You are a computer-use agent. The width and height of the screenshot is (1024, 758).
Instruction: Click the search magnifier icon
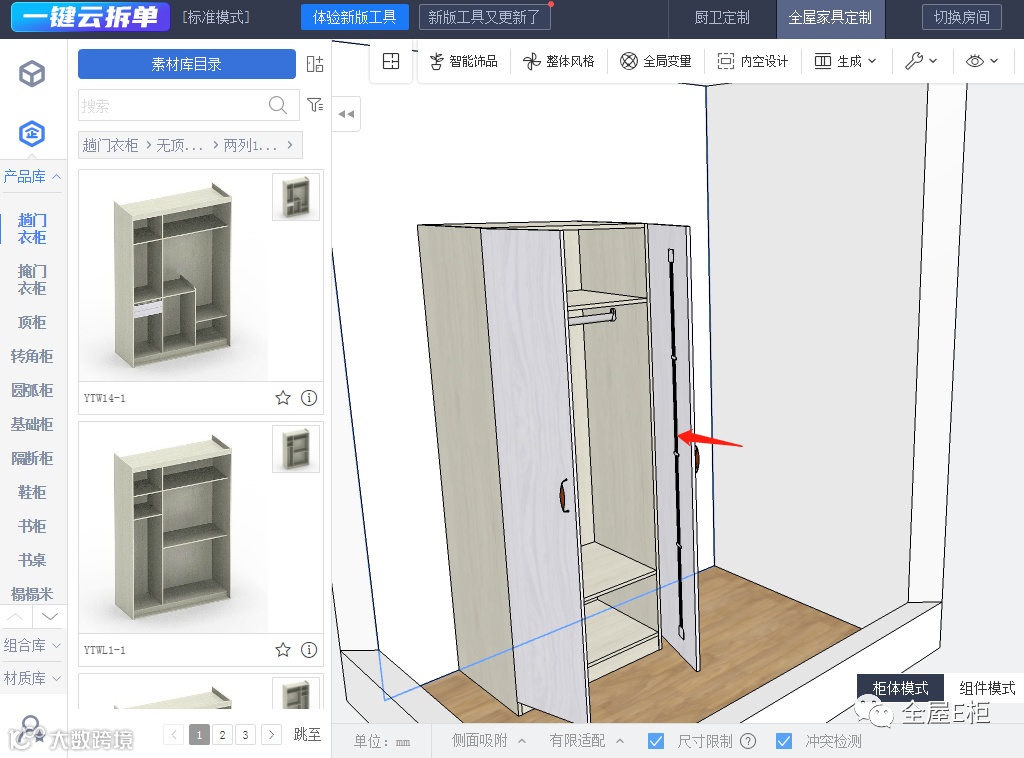pyautogui.click(x=278, y=105)
